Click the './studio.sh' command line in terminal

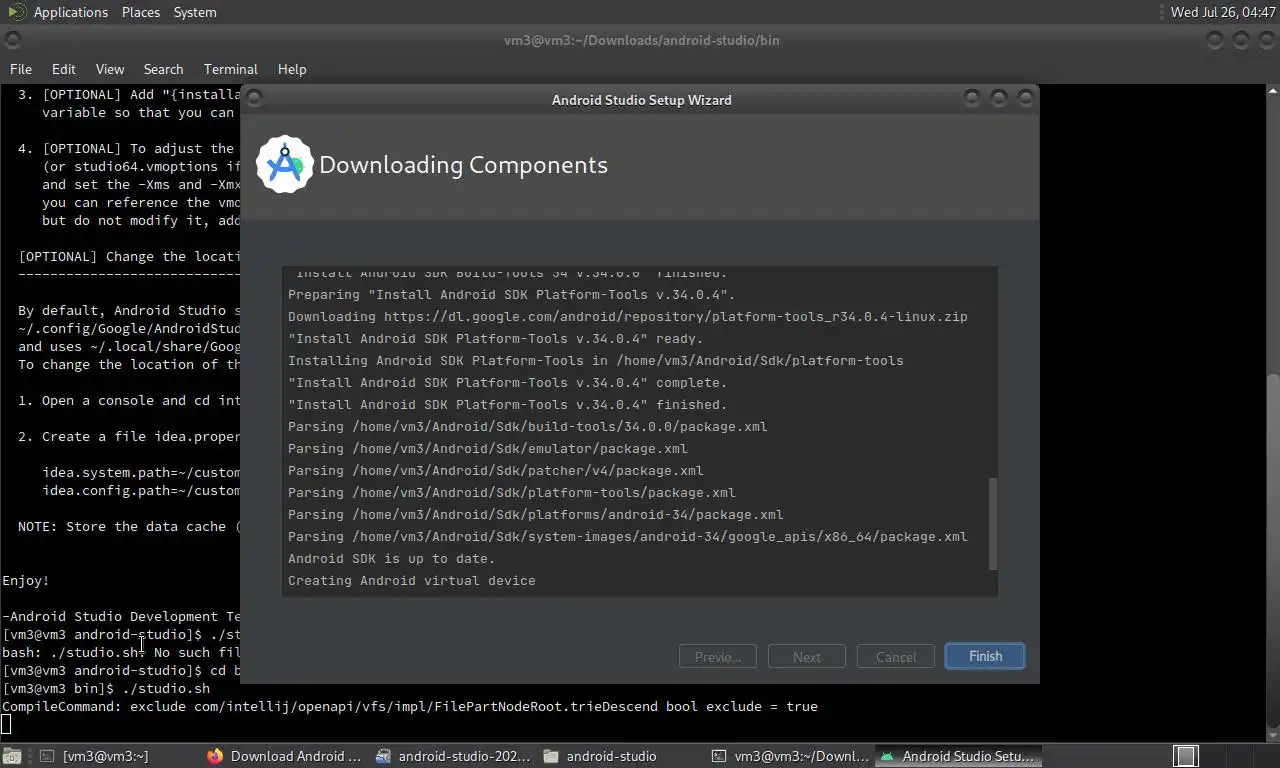pyautogui.click(x=106, y=689)
